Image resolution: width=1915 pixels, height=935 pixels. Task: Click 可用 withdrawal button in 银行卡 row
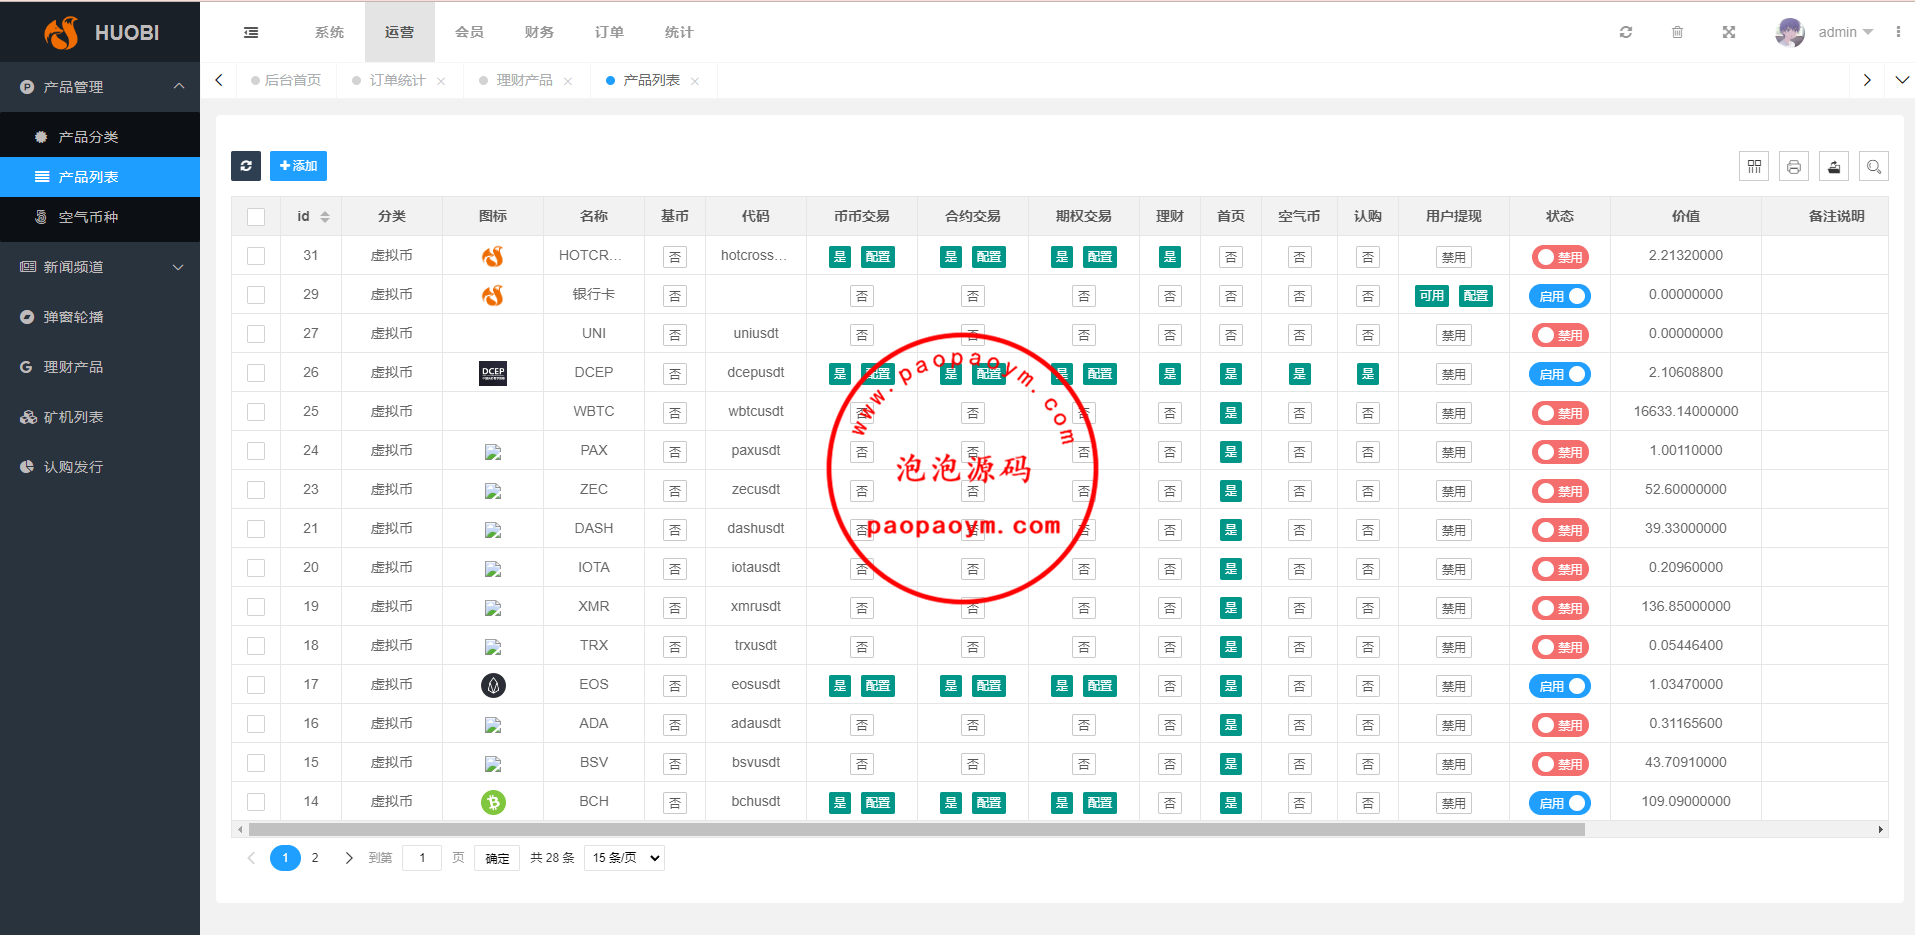coord(1432,296)
